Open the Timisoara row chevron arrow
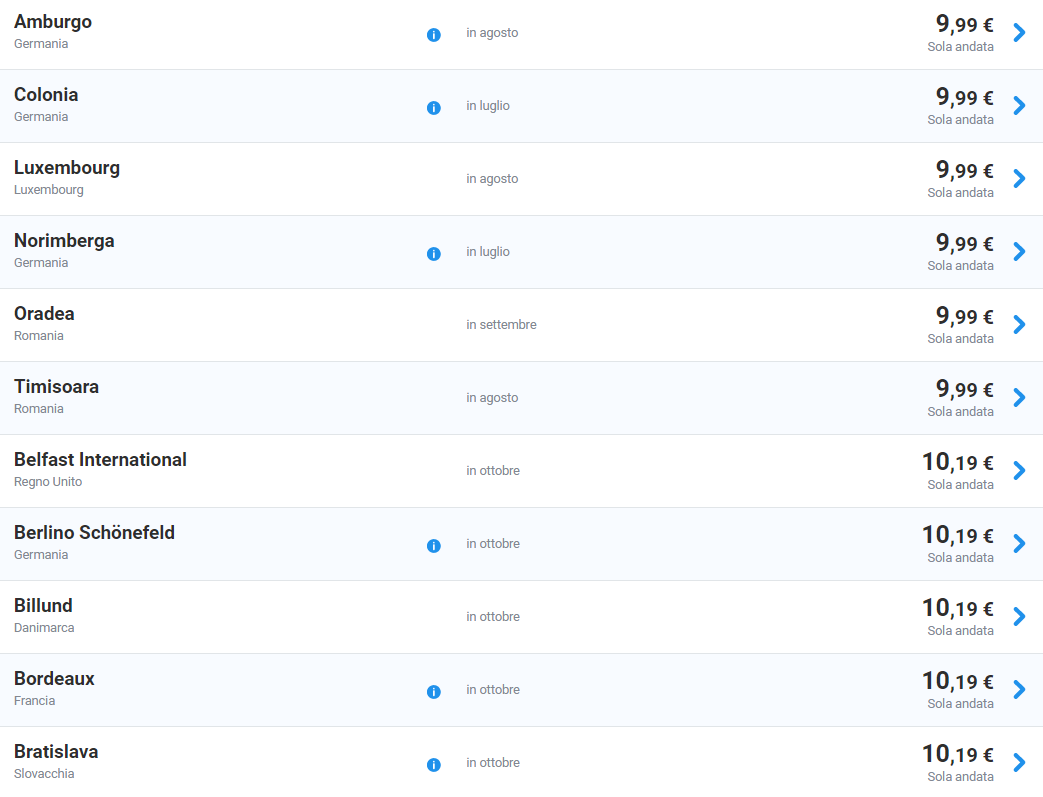 click(x=1019, y=397)
